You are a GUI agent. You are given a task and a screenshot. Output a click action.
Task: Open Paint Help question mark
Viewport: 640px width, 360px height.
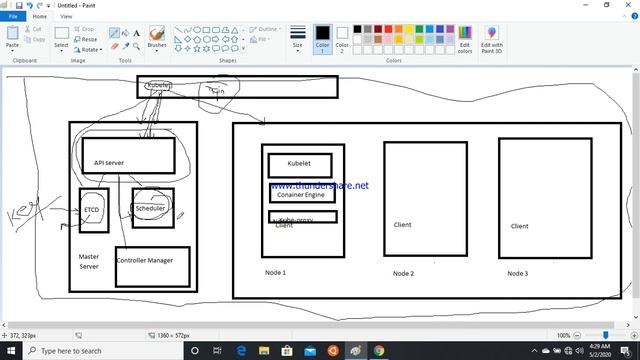point(635,16)
